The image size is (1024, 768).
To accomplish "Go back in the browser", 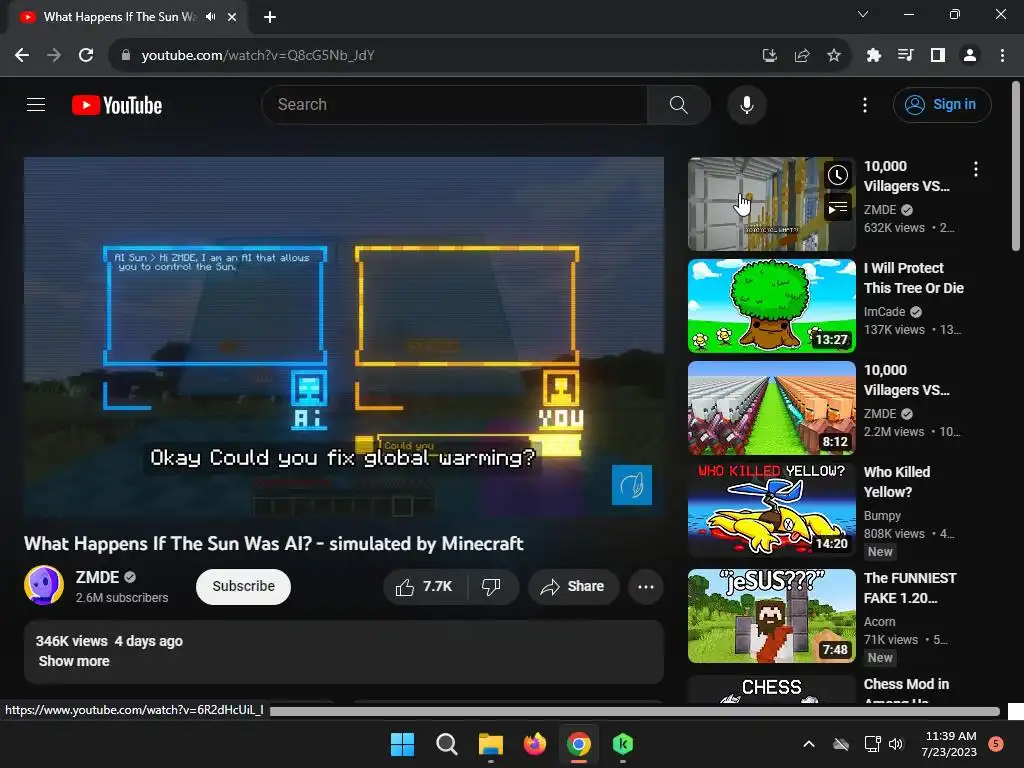I will pos(22,55).
